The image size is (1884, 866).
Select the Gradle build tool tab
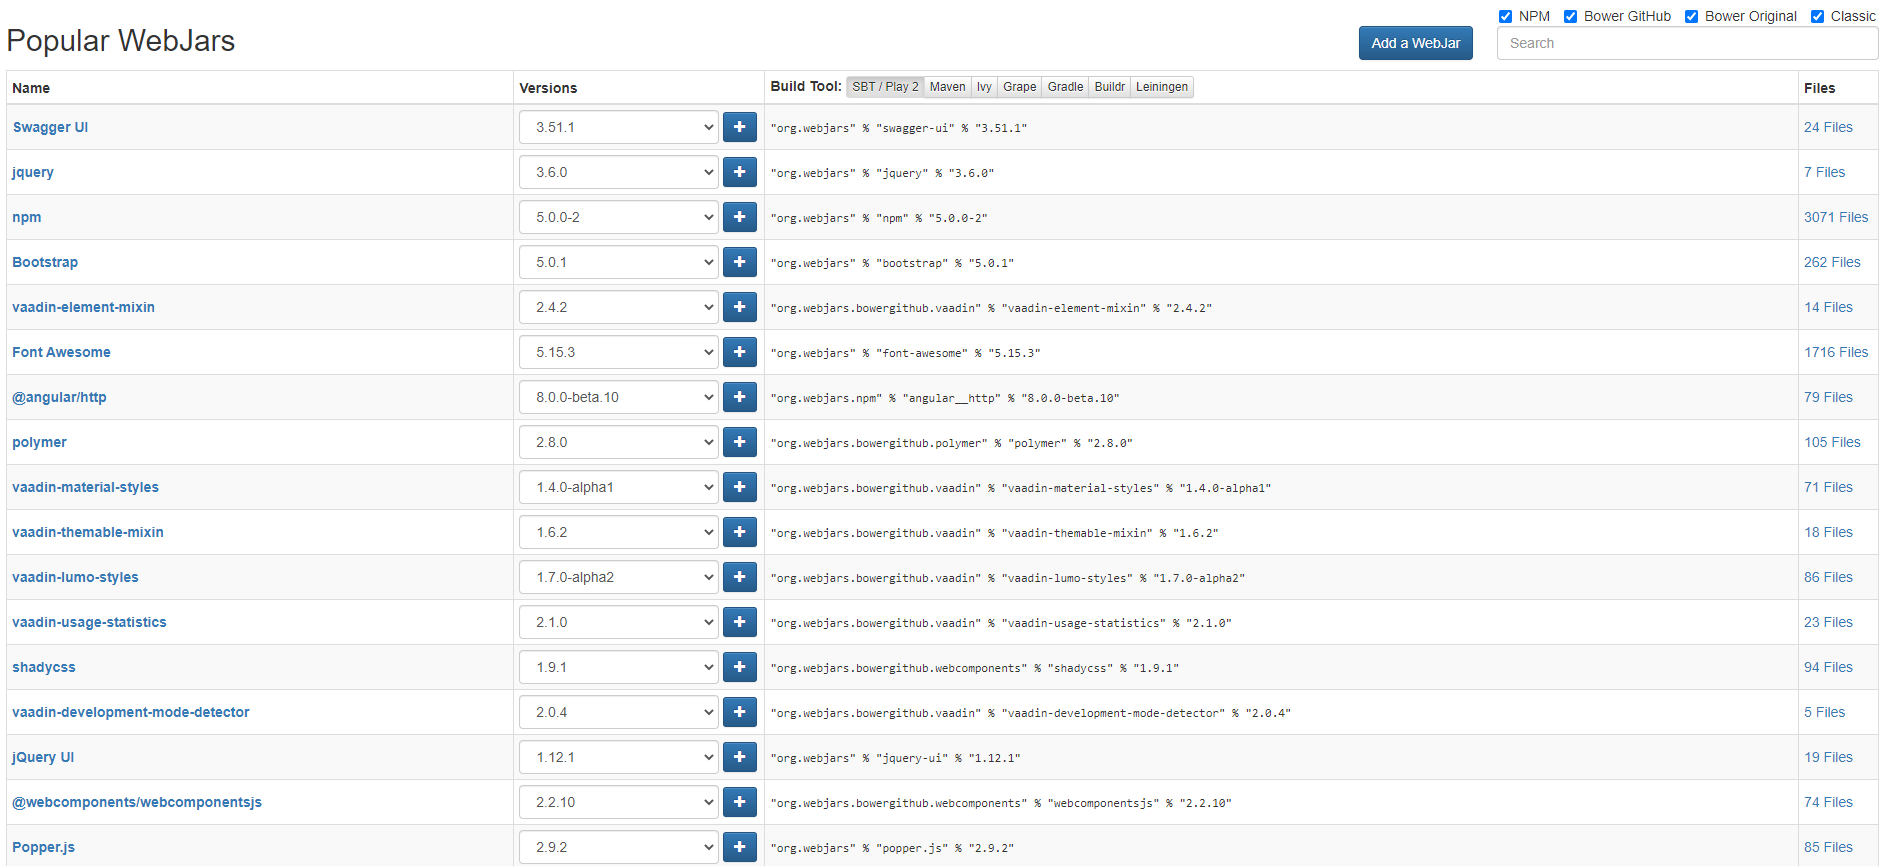click(1065, 87)
